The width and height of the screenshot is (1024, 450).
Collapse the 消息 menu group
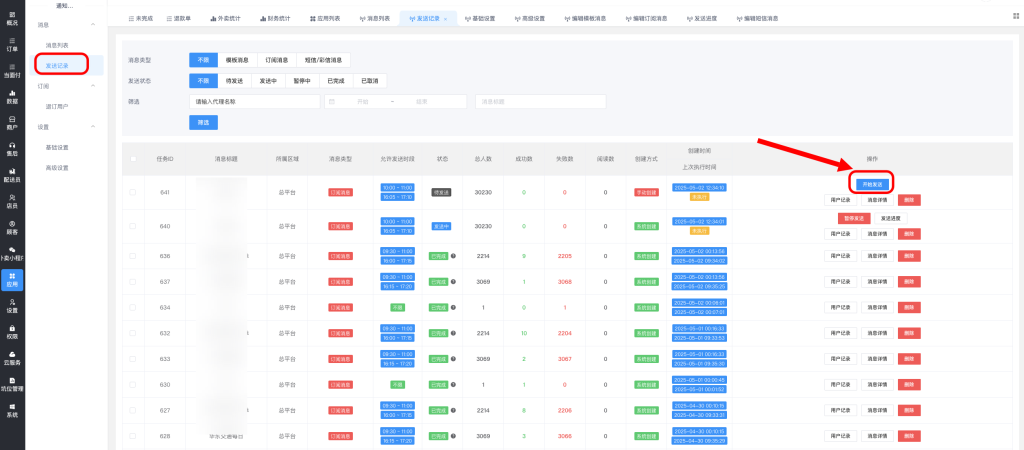pos(93,24)
